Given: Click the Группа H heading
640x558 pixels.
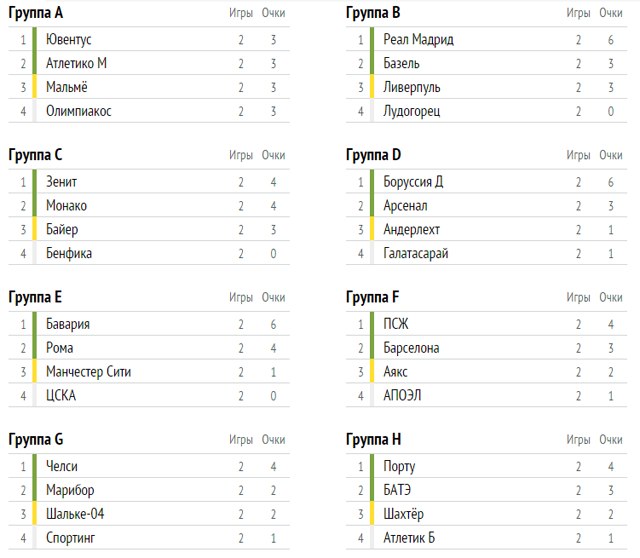Looking at the screenshot, I should (x=374, y=439).
